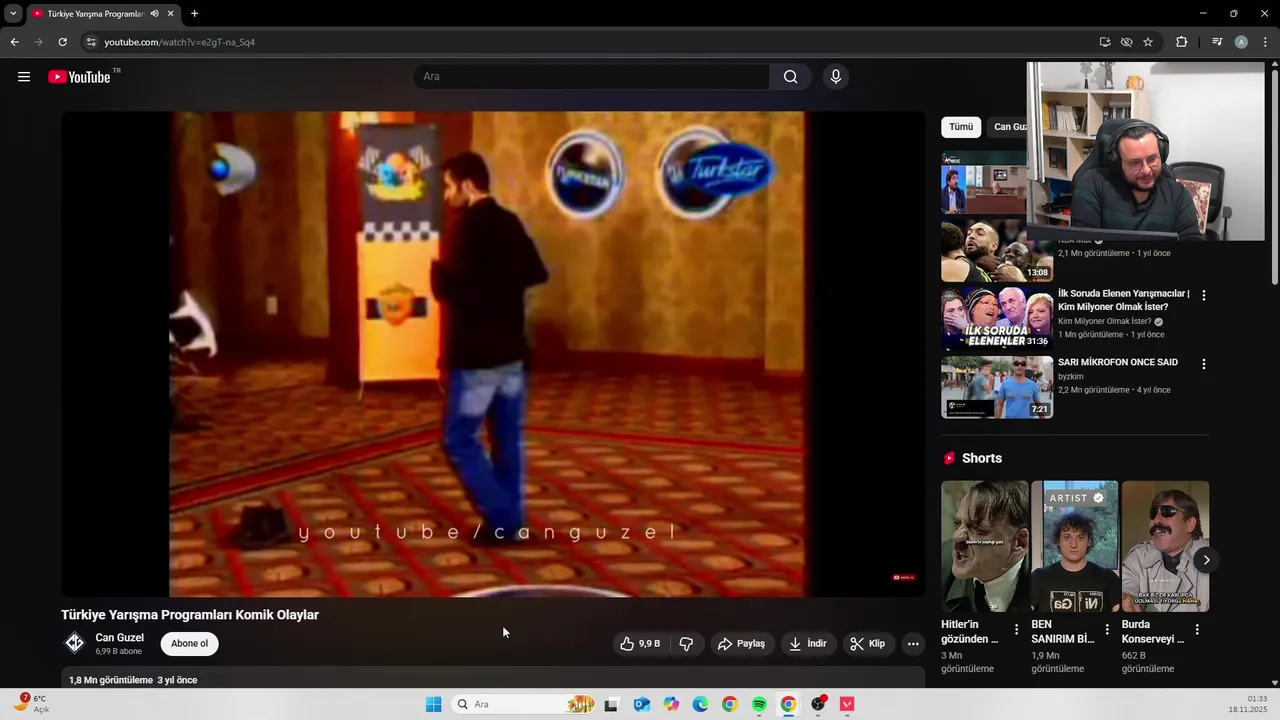This screenshot has width=1280, height=720.
Task: Open Task View from taskbar
Action: 611,704
